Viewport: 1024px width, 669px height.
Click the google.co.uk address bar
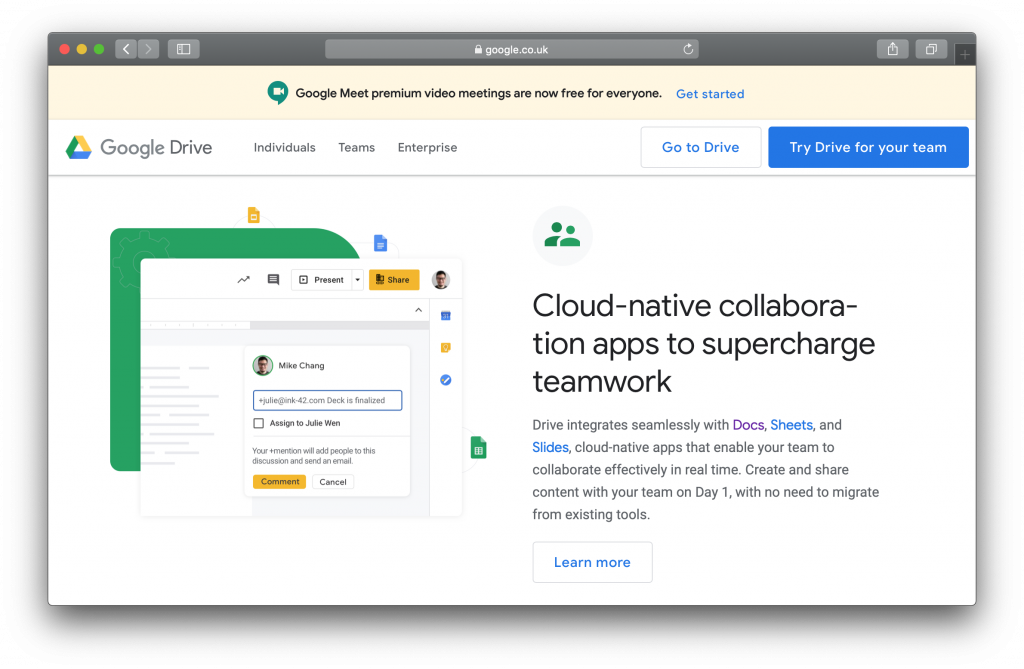[512, 49]
